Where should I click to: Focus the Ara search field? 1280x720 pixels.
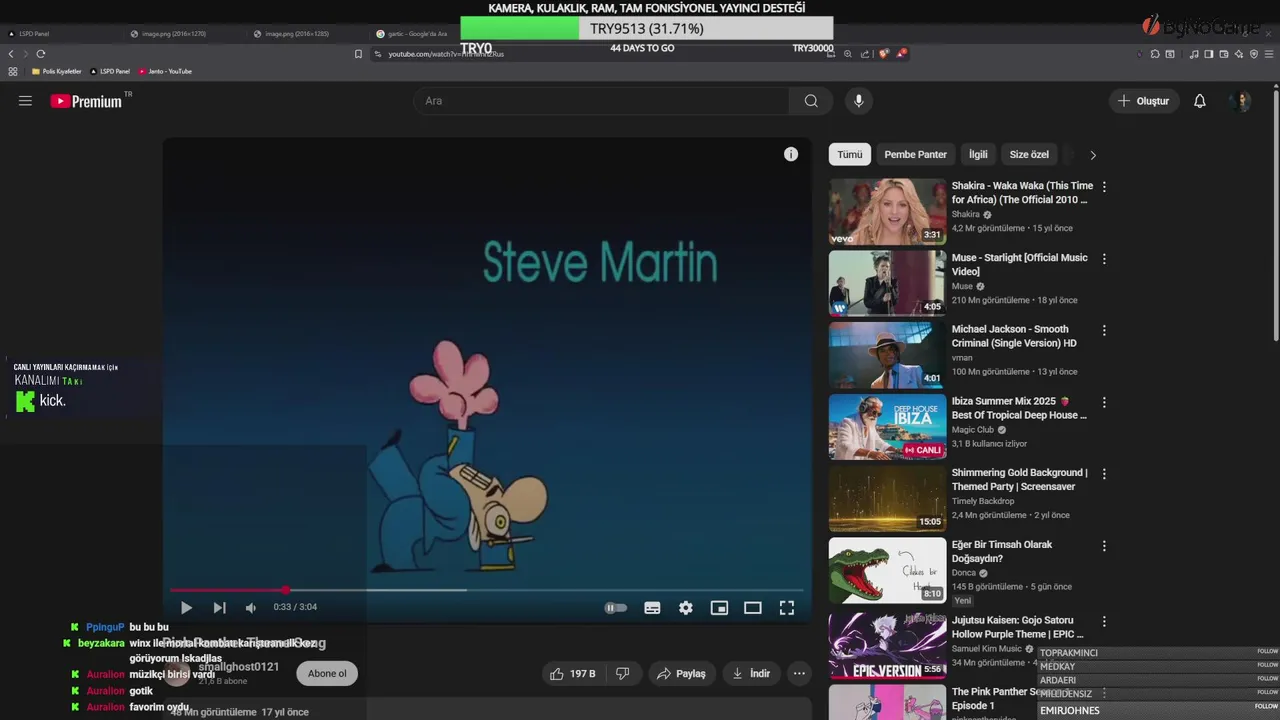[x=600, y=101]
